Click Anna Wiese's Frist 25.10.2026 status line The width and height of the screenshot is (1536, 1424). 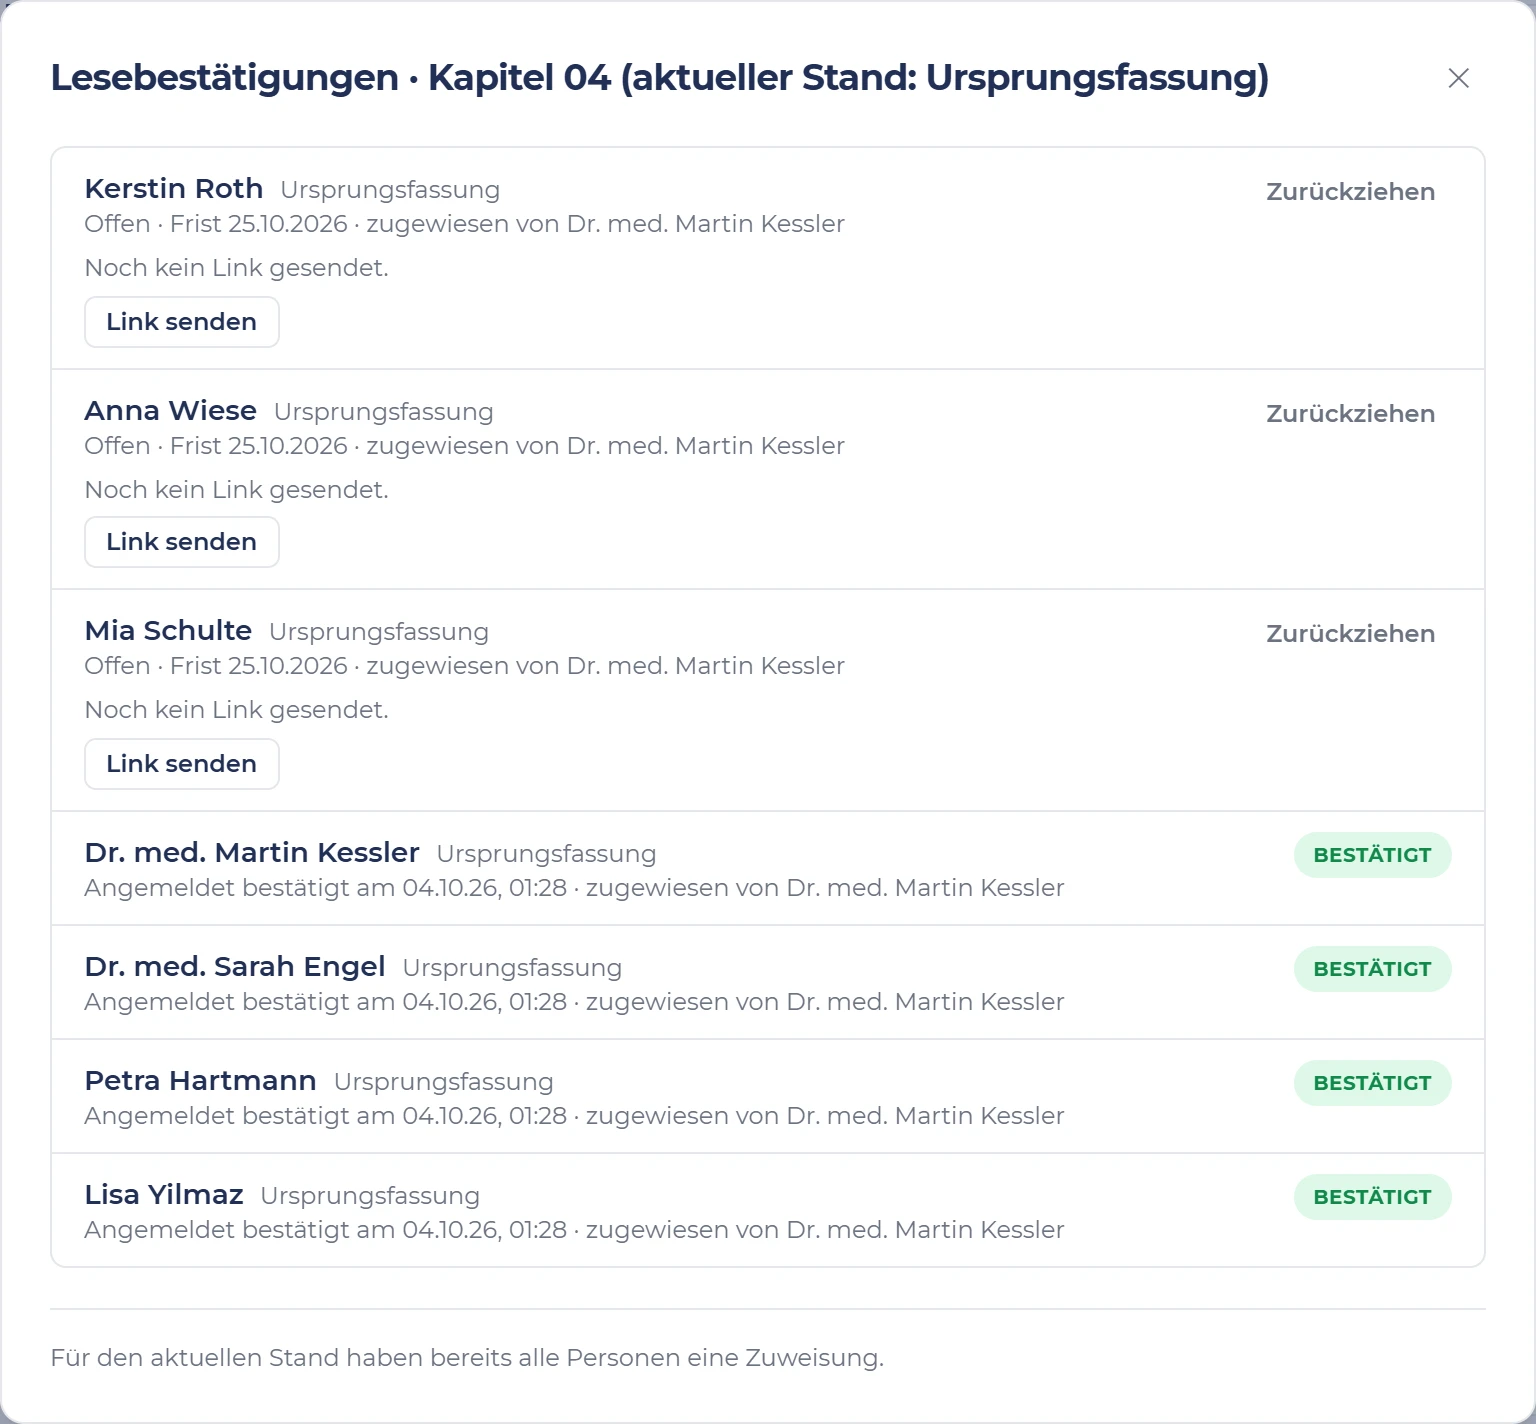point(465,446)
